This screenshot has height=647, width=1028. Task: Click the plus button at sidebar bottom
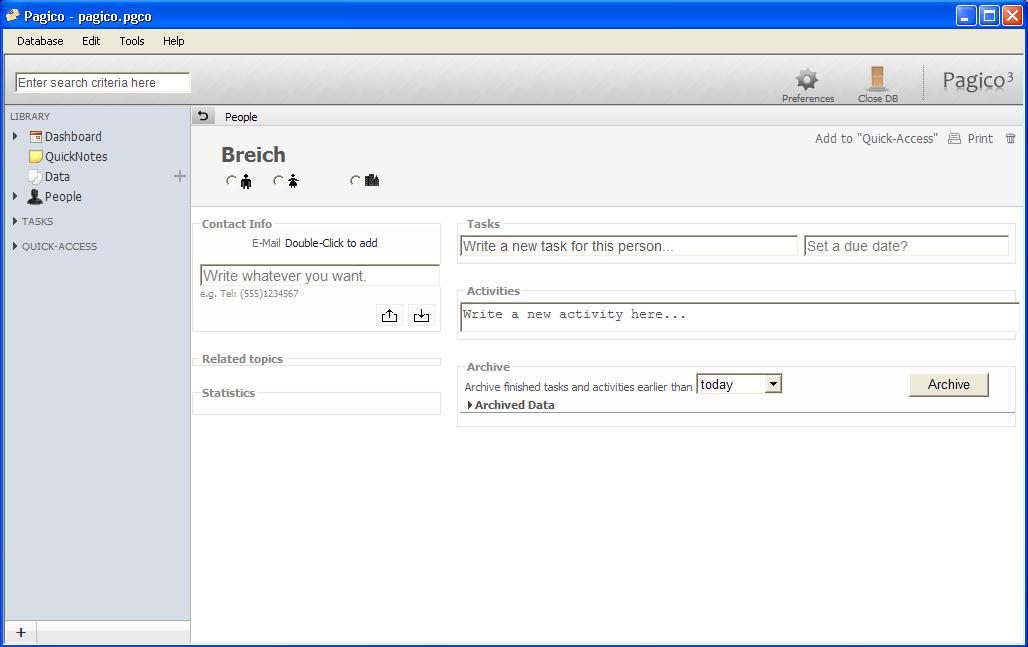pyautogui.click(x=21, y=632)
